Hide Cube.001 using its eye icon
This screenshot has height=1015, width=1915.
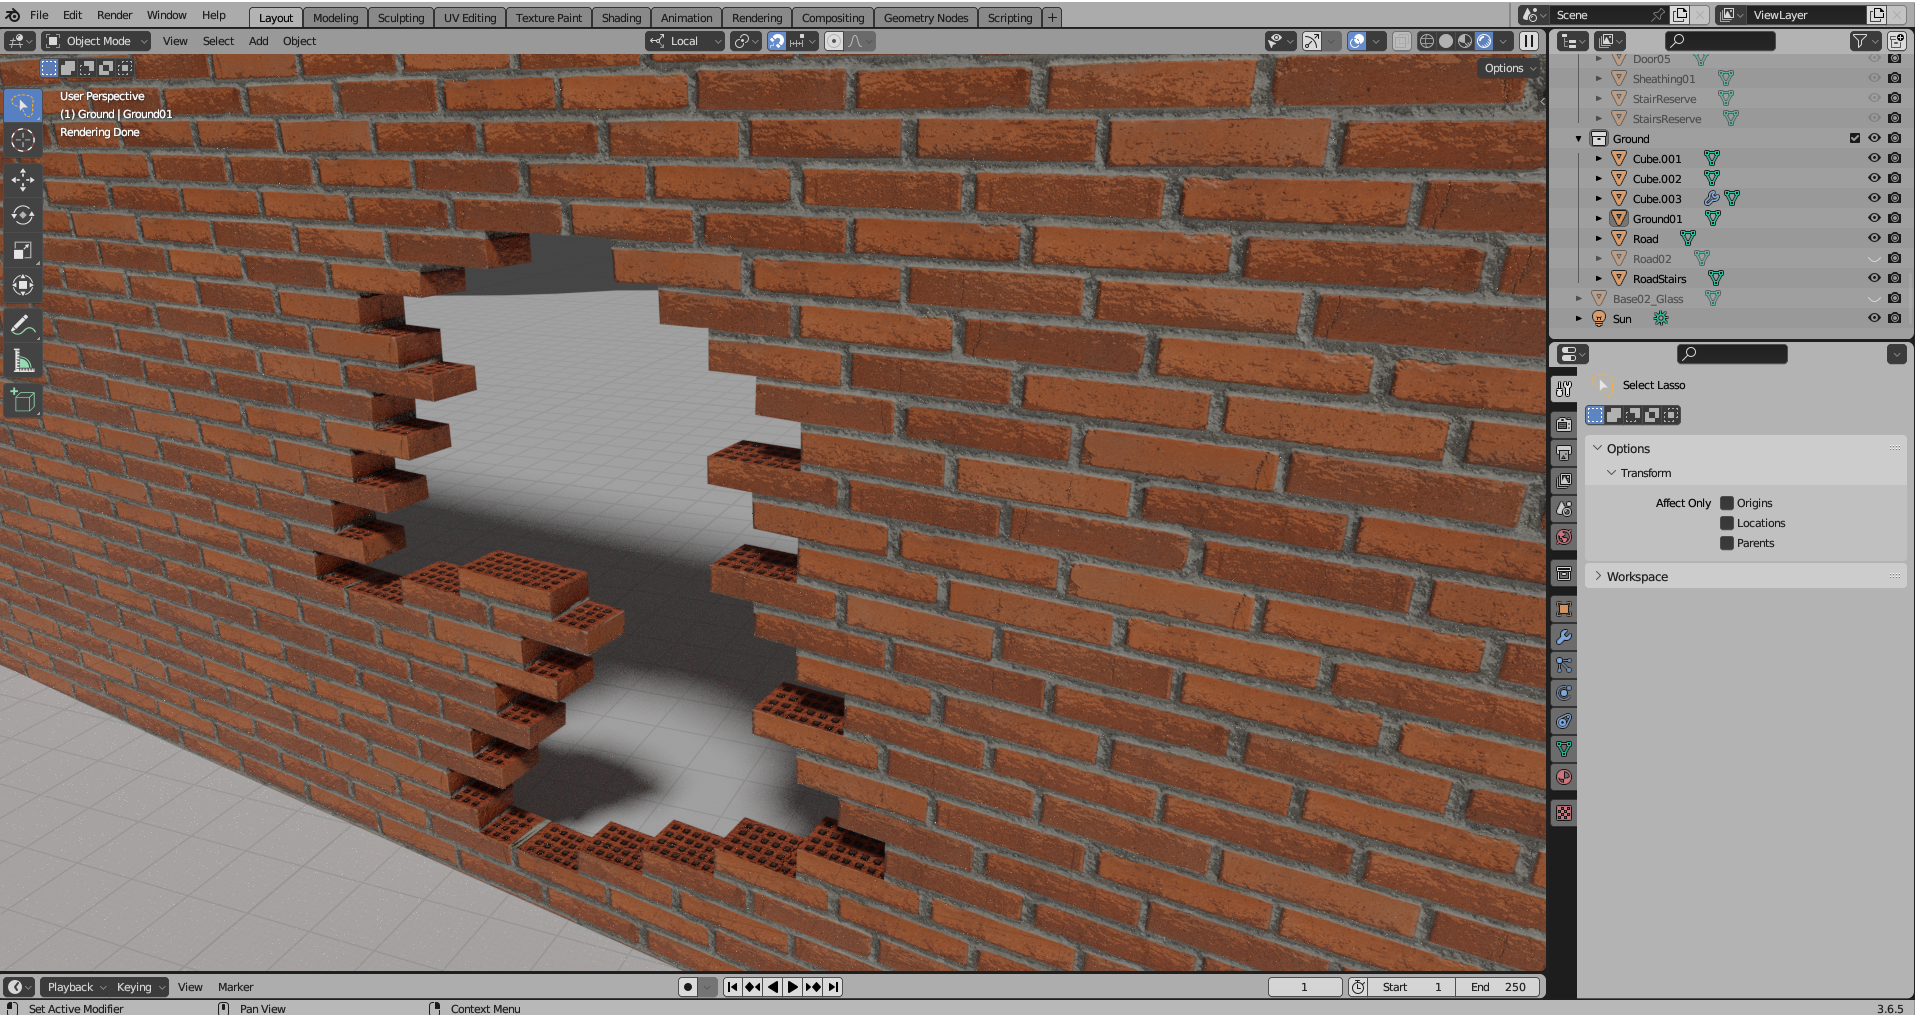pos(1874,158)
